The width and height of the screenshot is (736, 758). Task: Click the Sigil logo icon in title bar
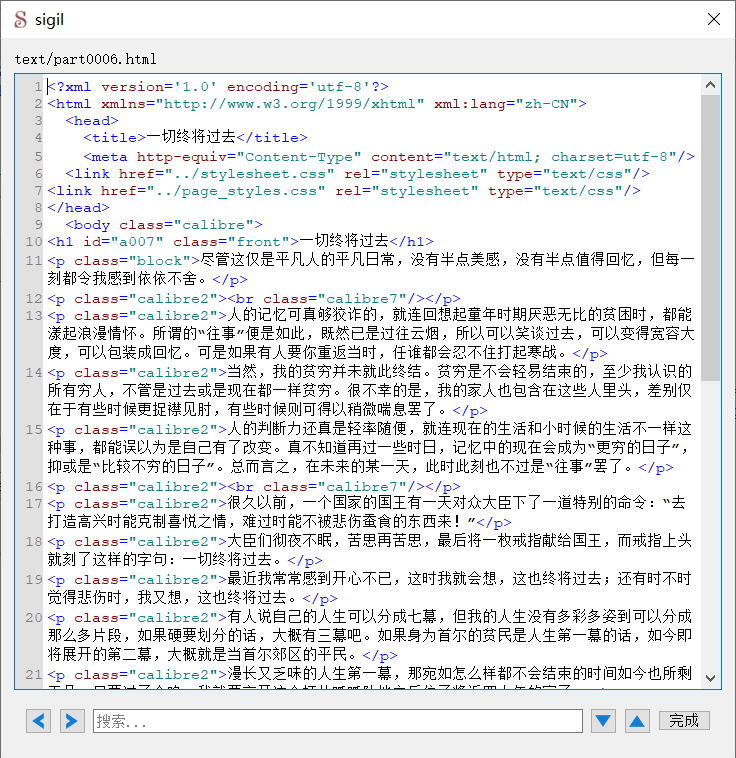click(x=20, y=19)
